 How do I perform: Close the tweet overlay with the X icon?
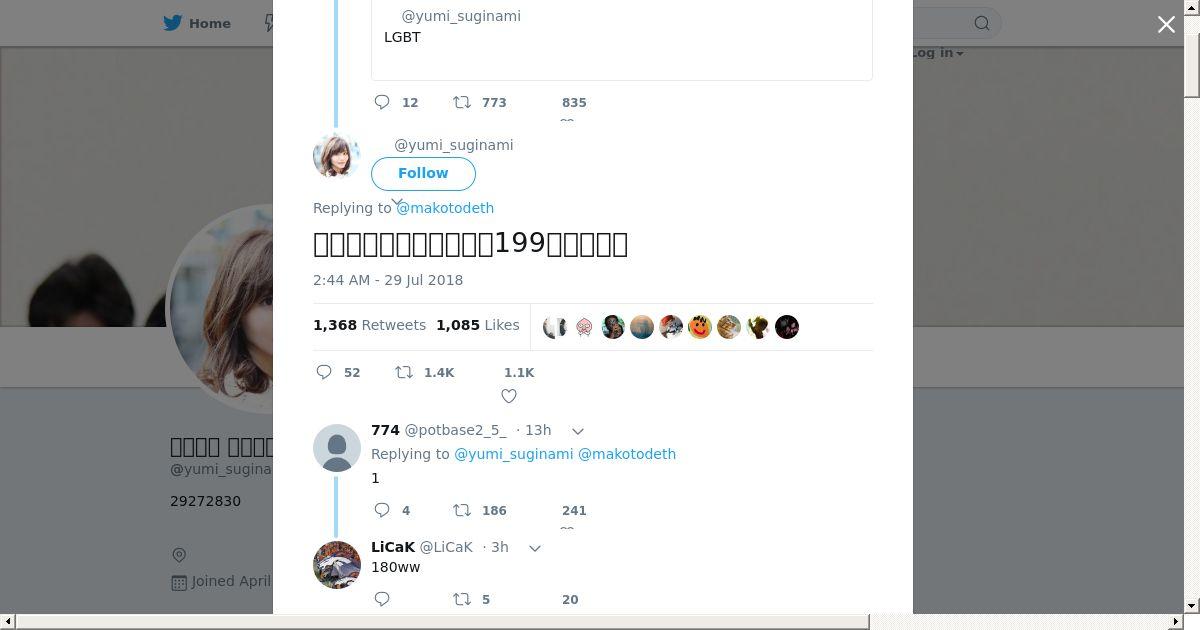[x=1166, y=24]
